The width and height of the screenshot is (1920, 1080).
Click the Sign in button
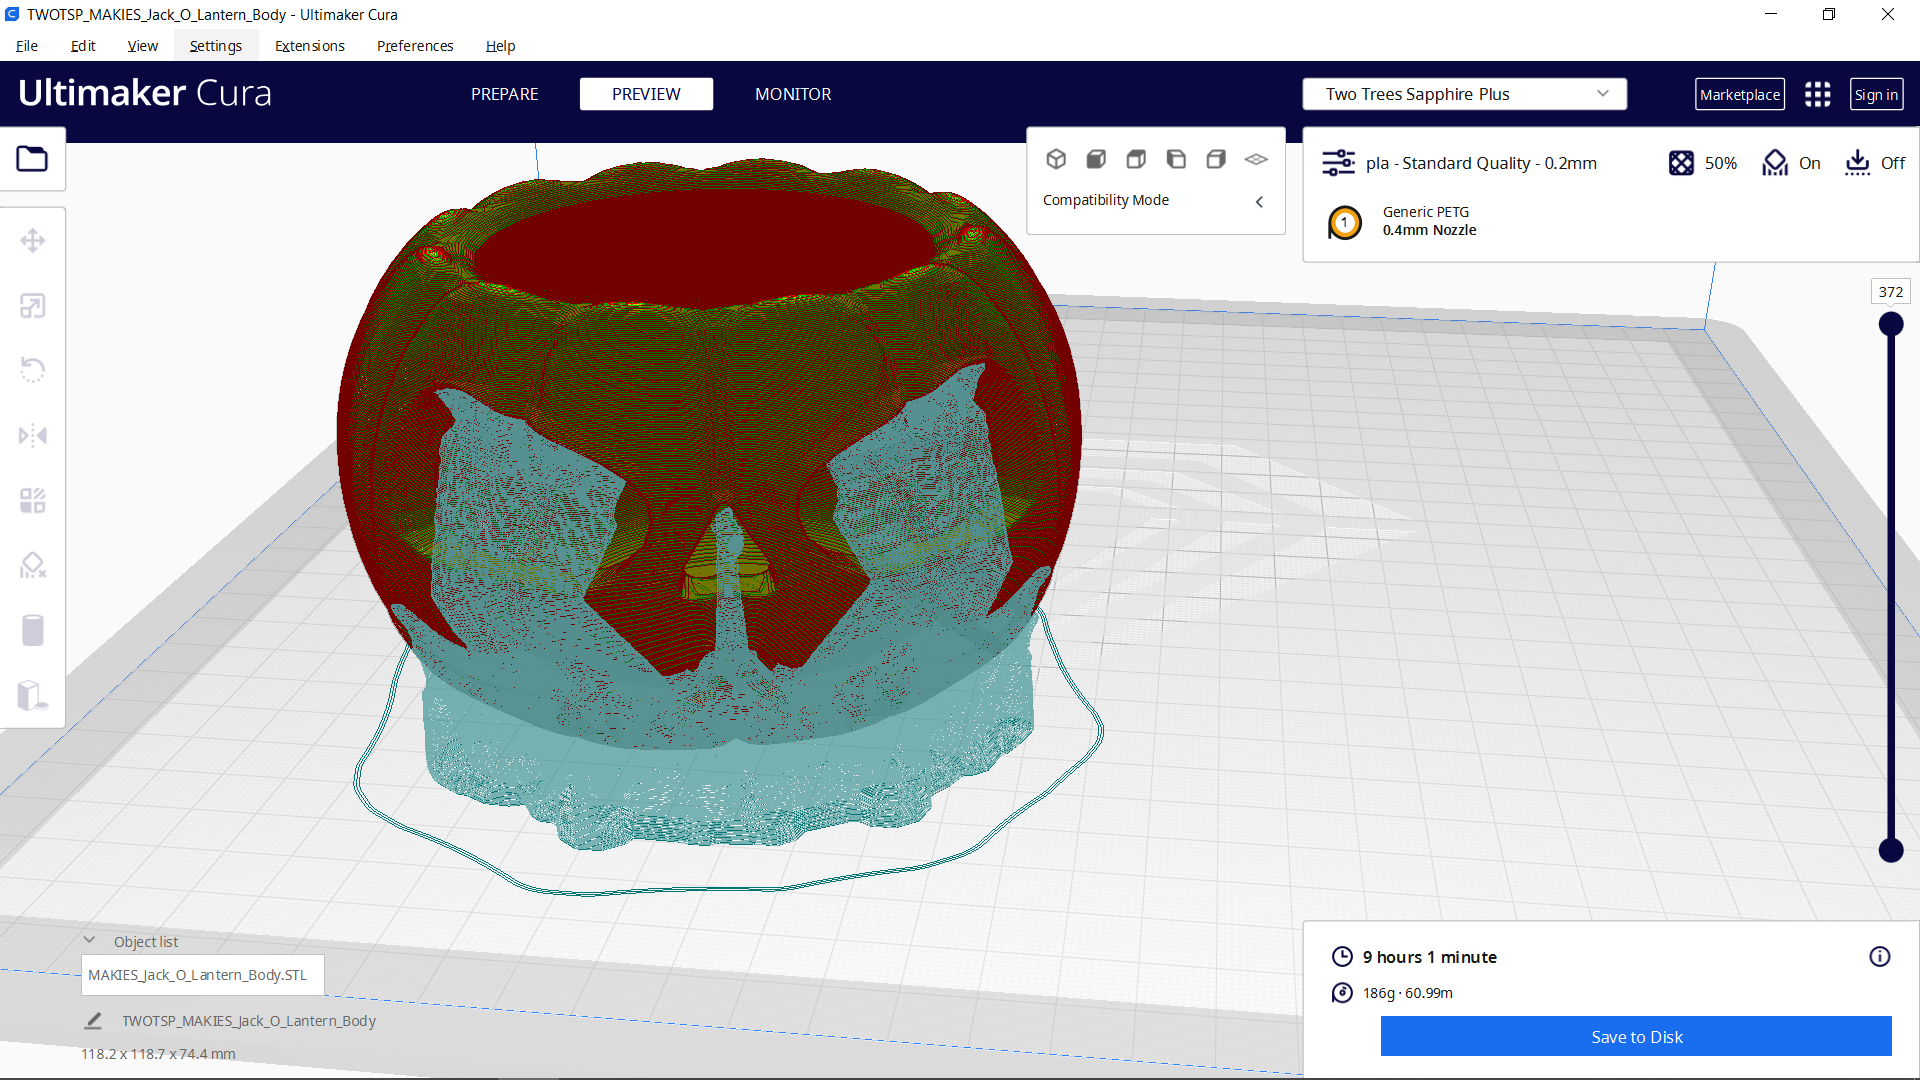(1876, 94)
